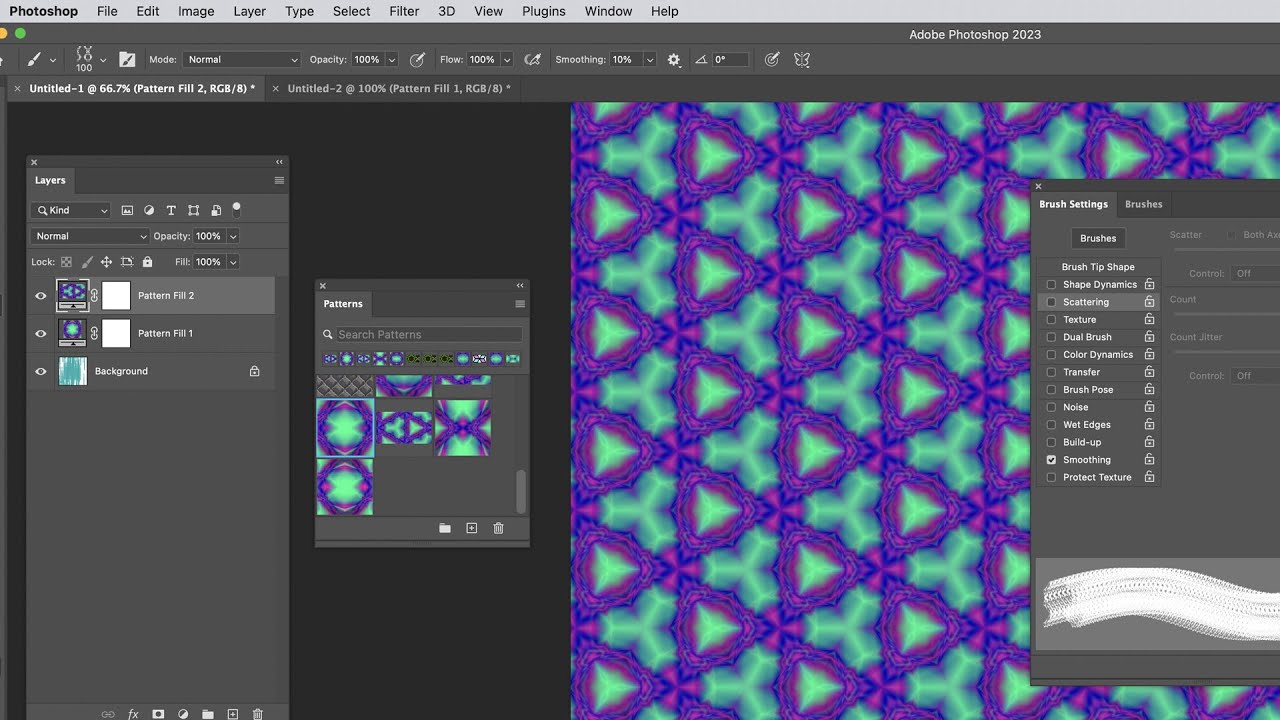Image resolution: width=1280 pixels, height=720 pixels.
Task: Hide the Pattern Fill 1 layer
Action: pos(41,334)
